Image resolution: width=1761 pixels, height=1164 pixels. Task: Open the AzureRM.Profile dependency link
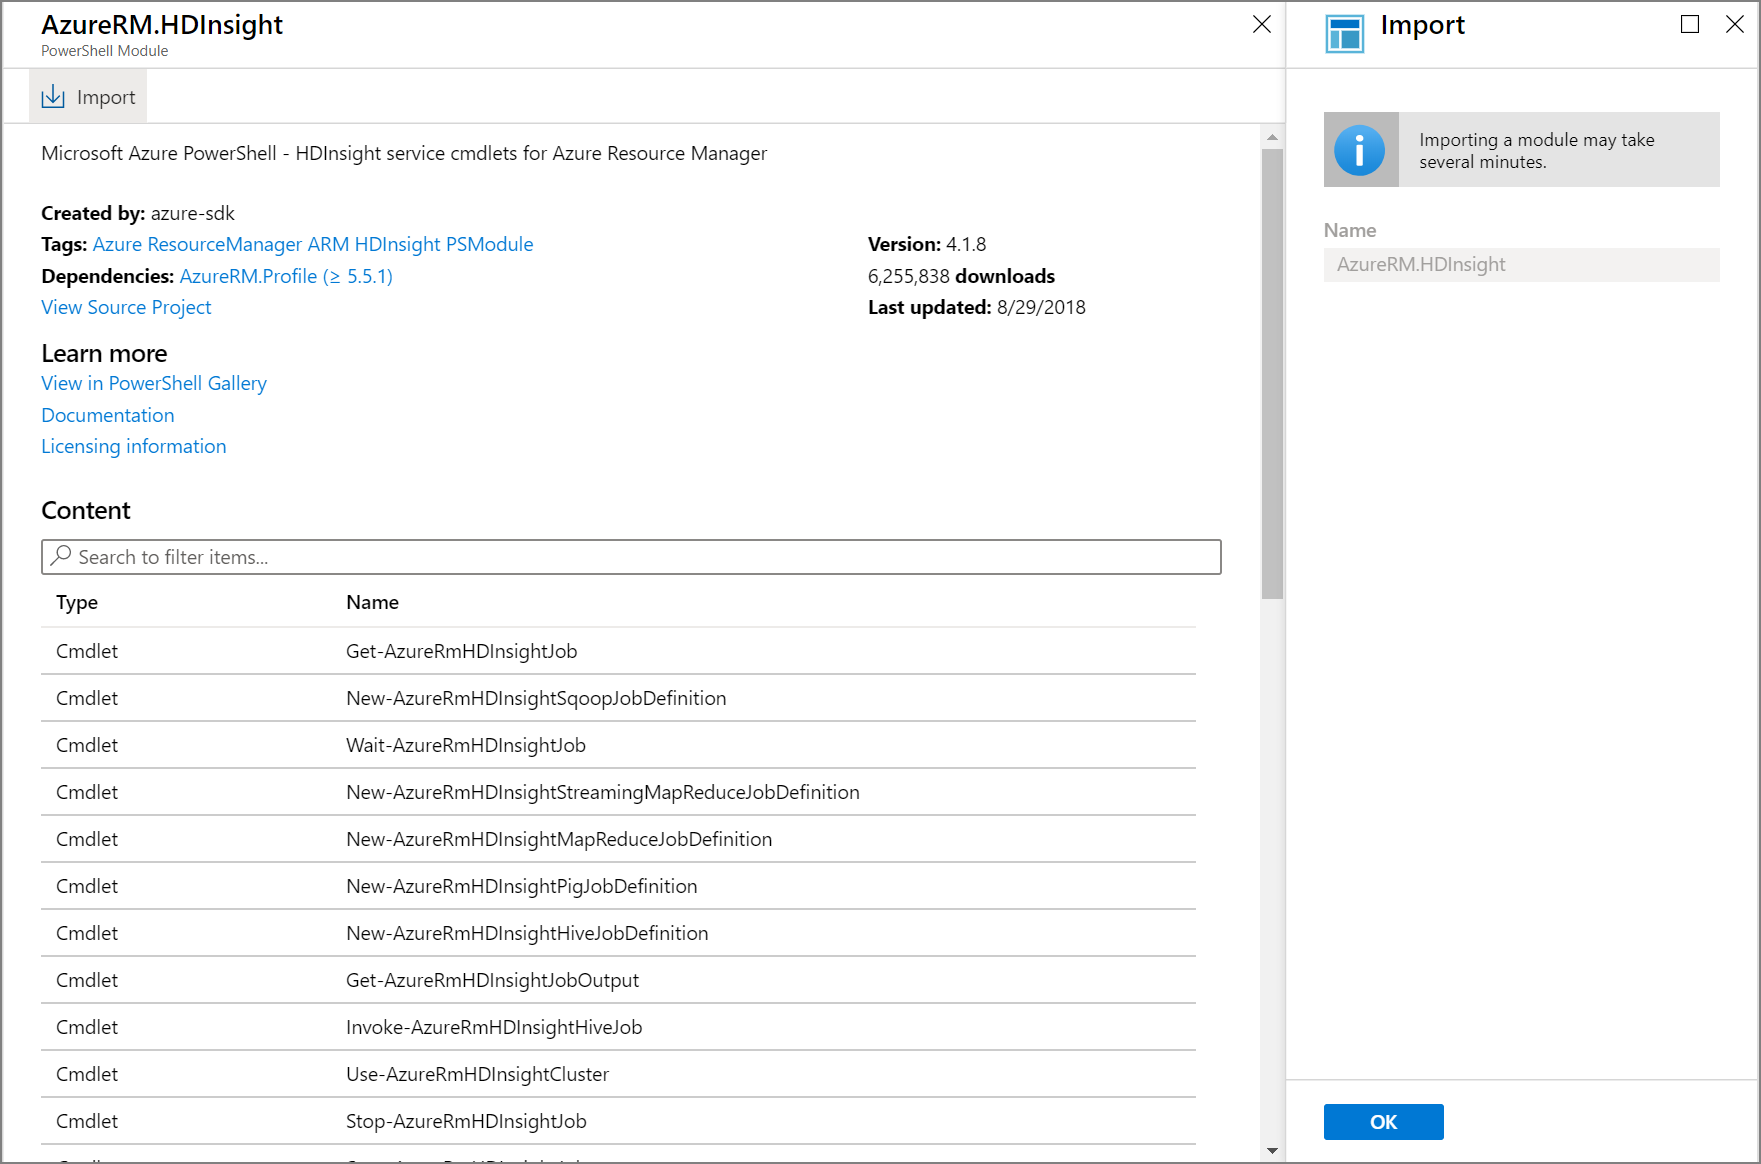pyautogui.click(x=285, y=276)
